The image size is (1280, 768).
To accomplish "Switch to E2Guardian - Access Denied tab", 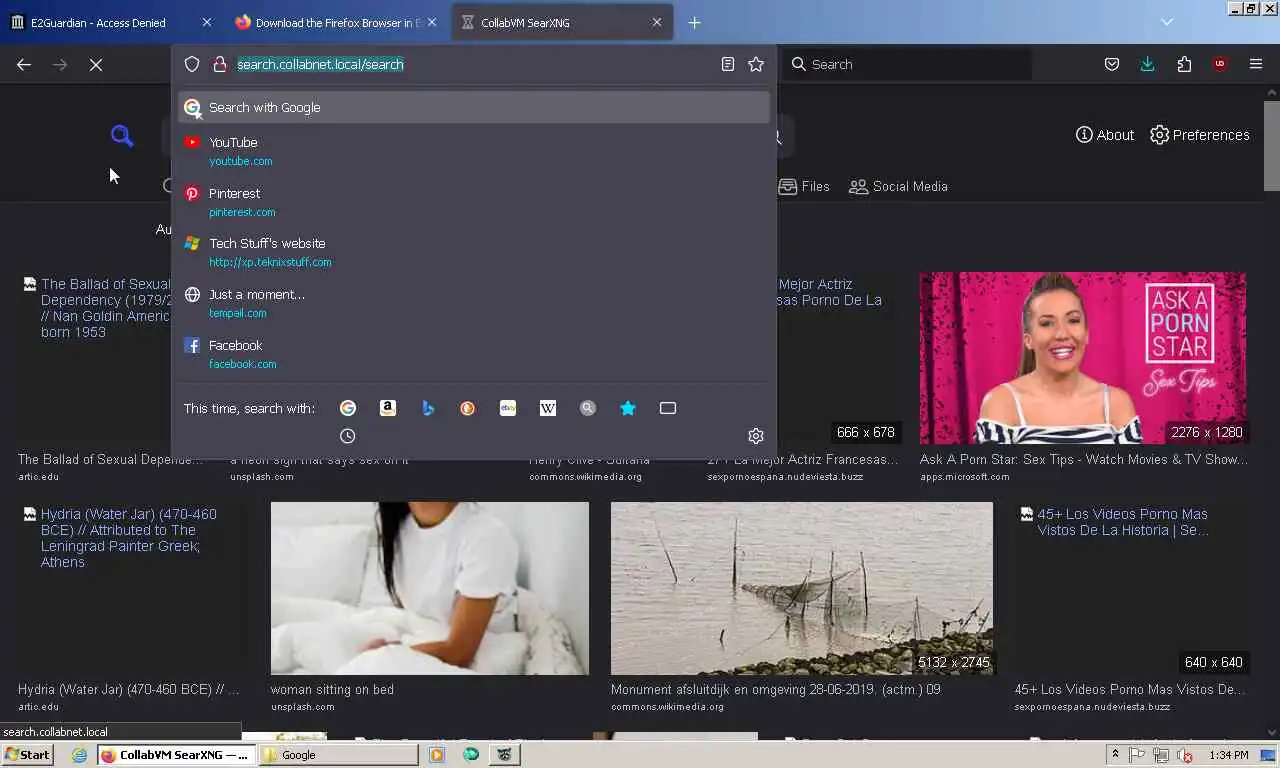I will coord(98,22).
